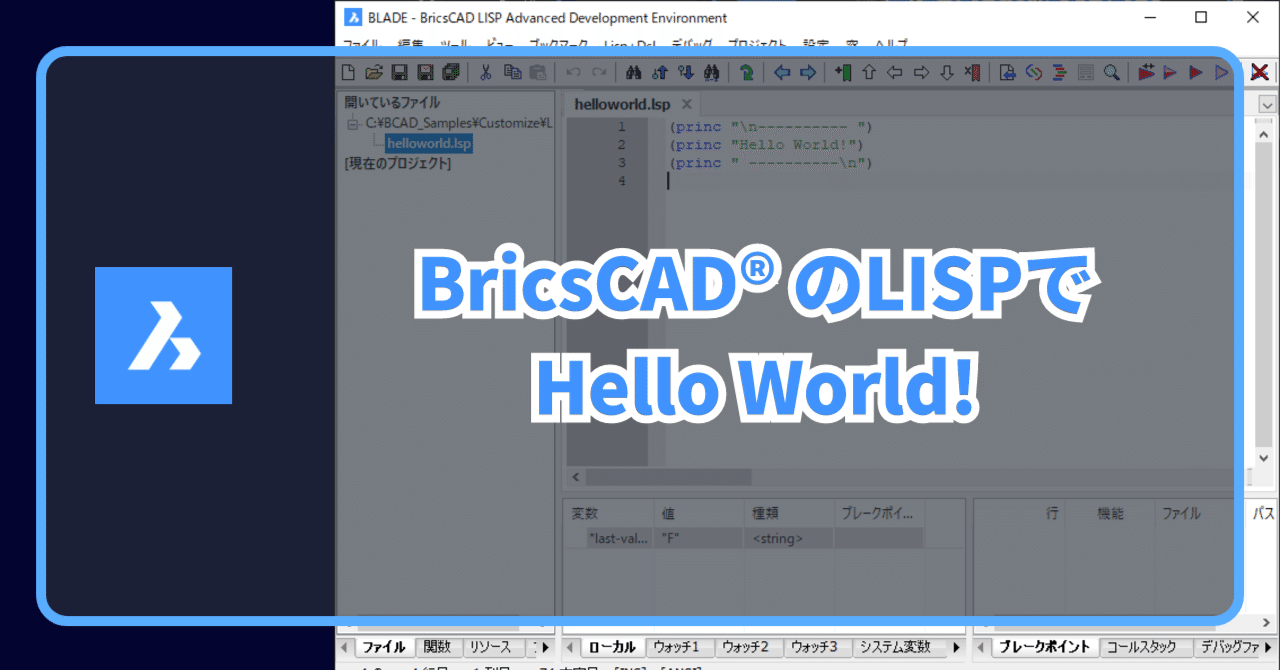
Task: Open the chevron dropdown above the editor scrollbar
Action: 1266,104
